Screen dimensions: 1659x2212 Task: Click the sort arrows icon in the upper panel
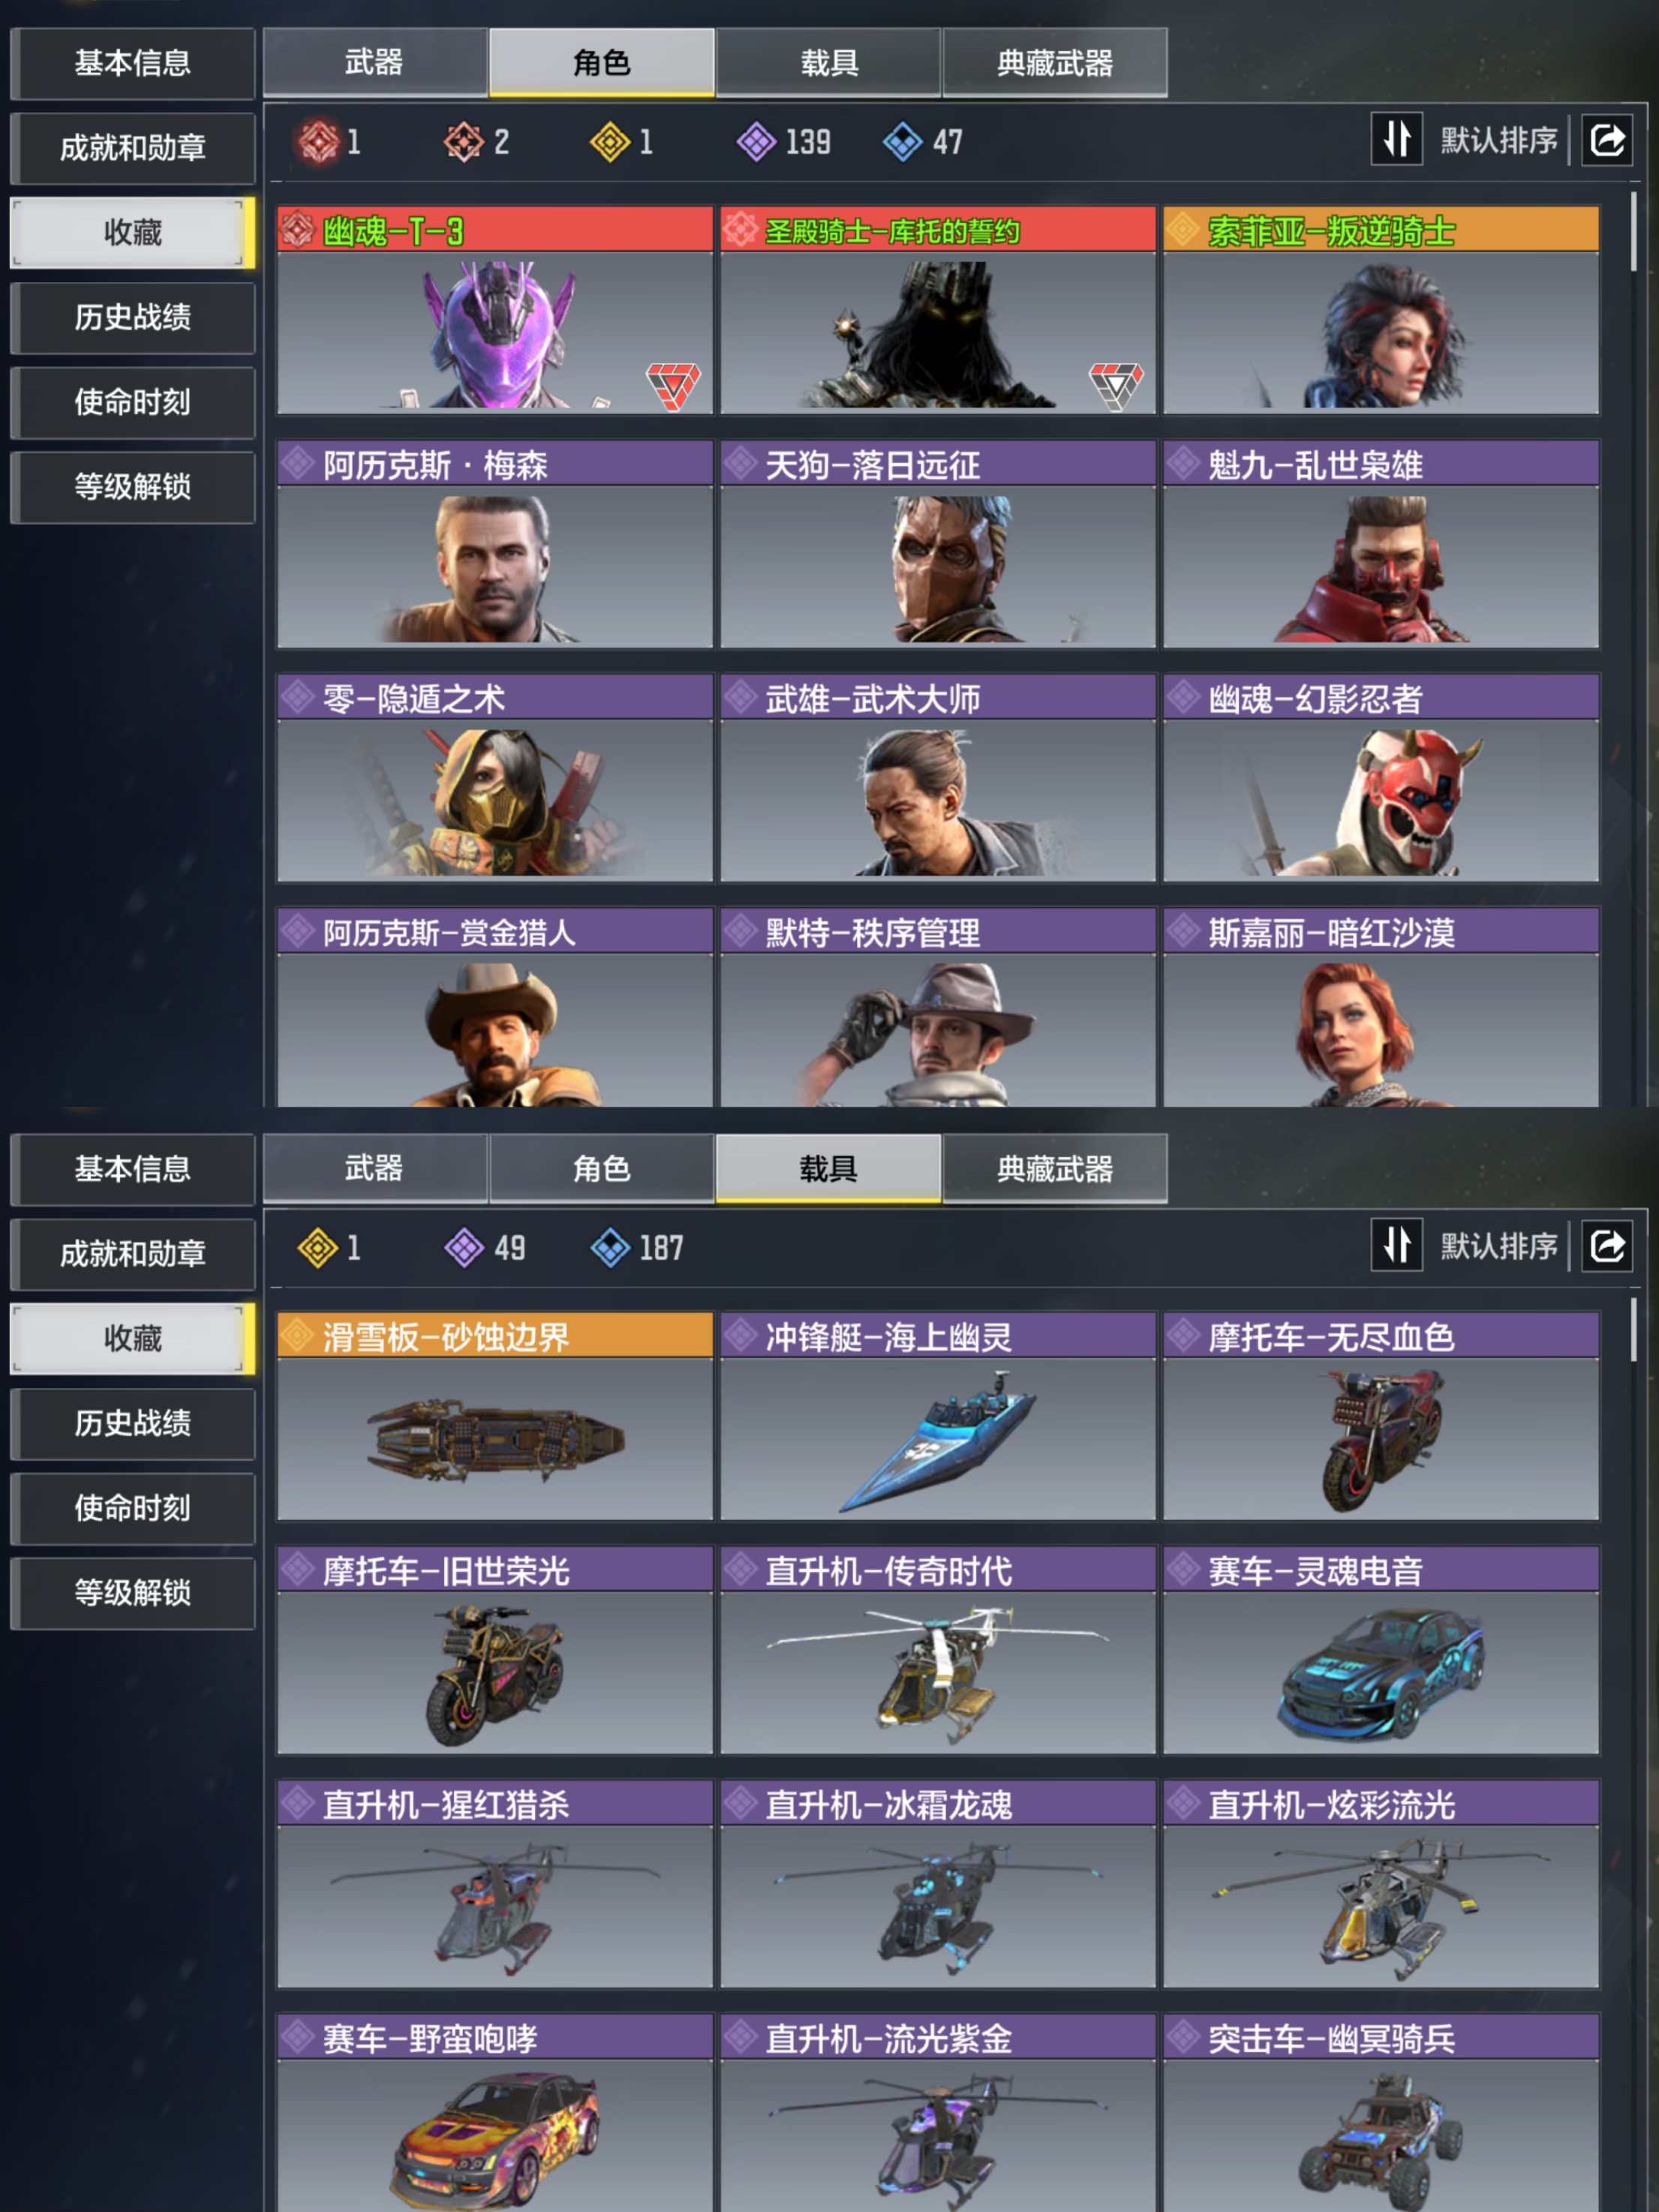(1396, 139)
